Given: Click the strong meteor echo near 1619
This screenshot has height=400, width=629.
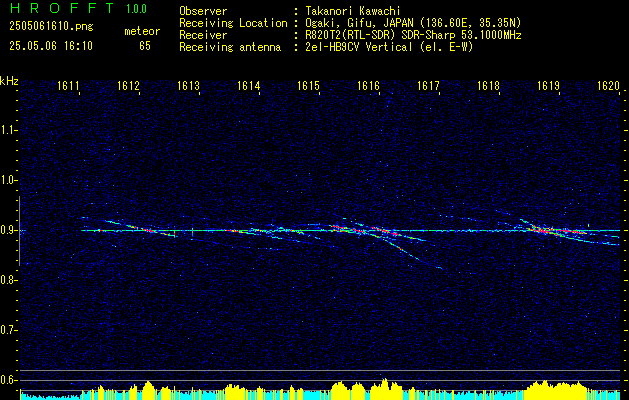Looking at the screenshot, I should [x=556, y=230].
